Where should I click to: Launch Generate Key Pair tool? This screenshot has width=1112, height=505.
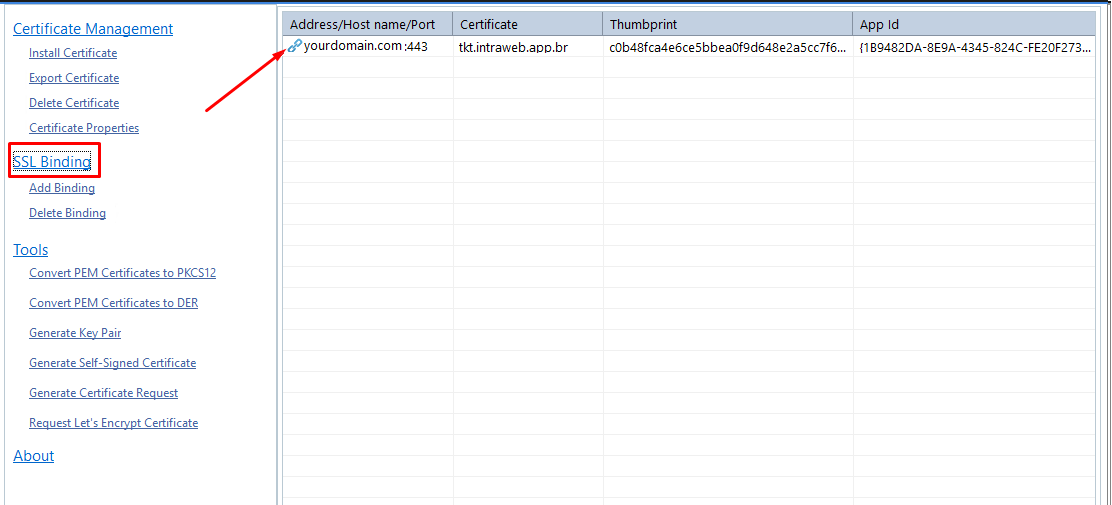pos(75,333)
